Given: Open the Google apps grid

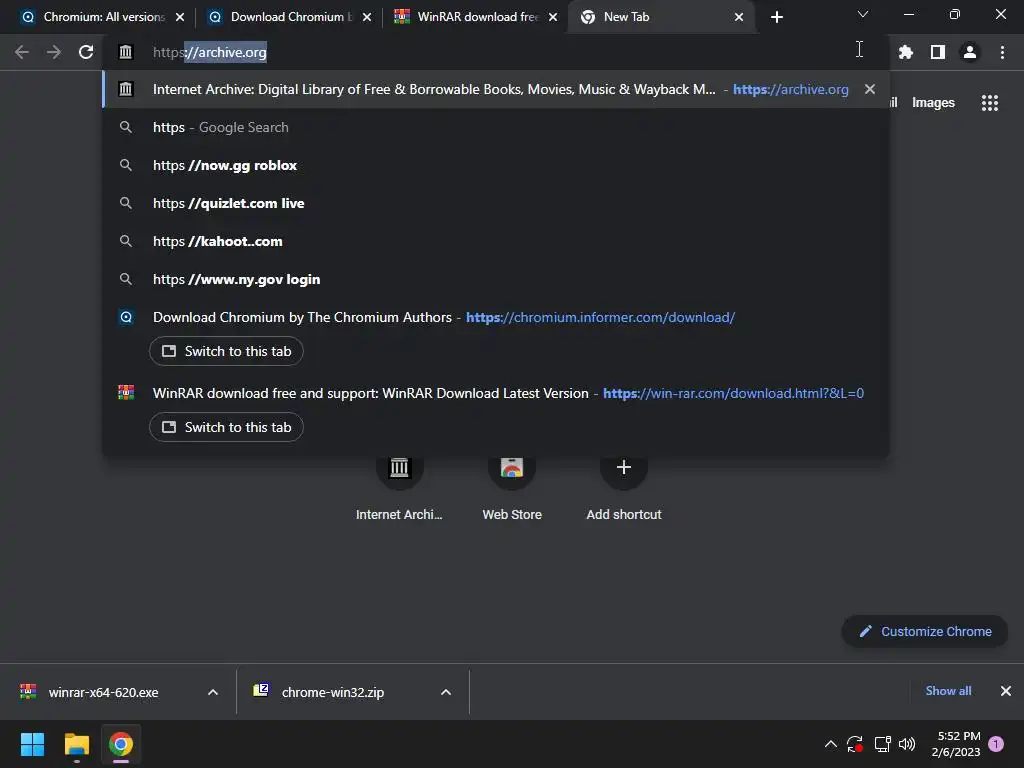Looking at the screenshot, I should point(990,103).
